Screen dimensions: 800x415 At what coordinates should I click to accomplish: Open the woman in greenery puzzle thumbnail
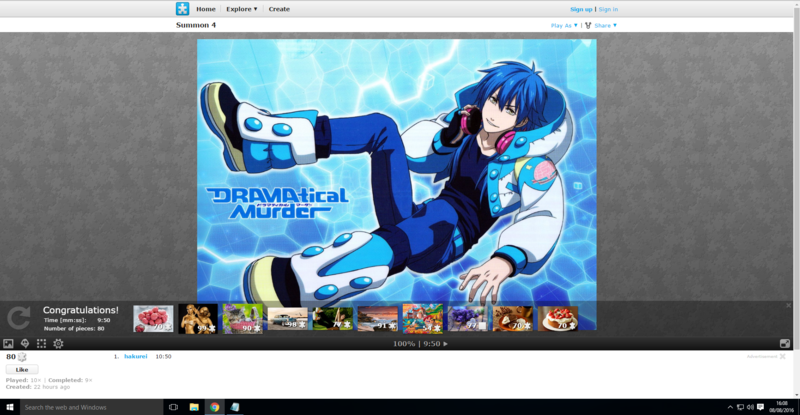[x=333, y=319]
